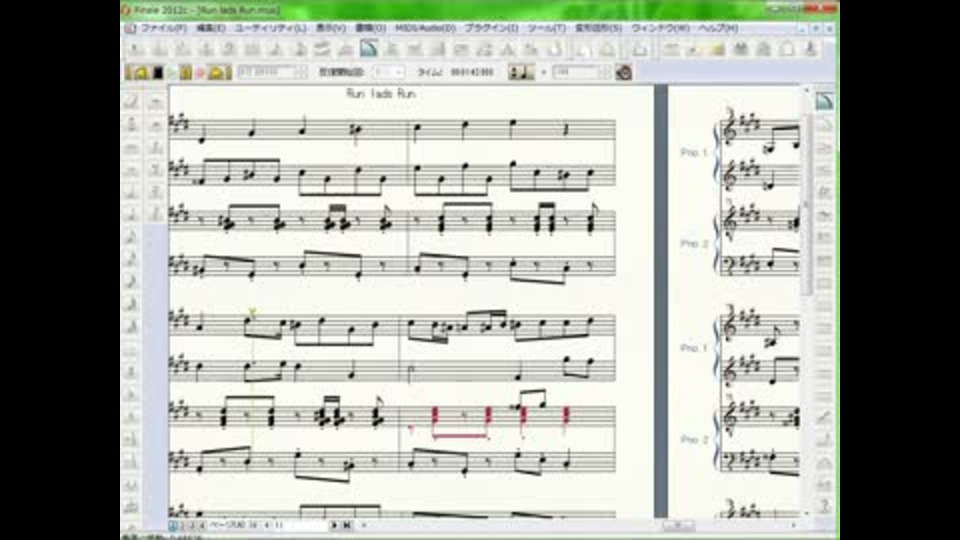Screen dimensions: 960x540
Task: Select the Chord tool
Action: [x=462, y=49]
